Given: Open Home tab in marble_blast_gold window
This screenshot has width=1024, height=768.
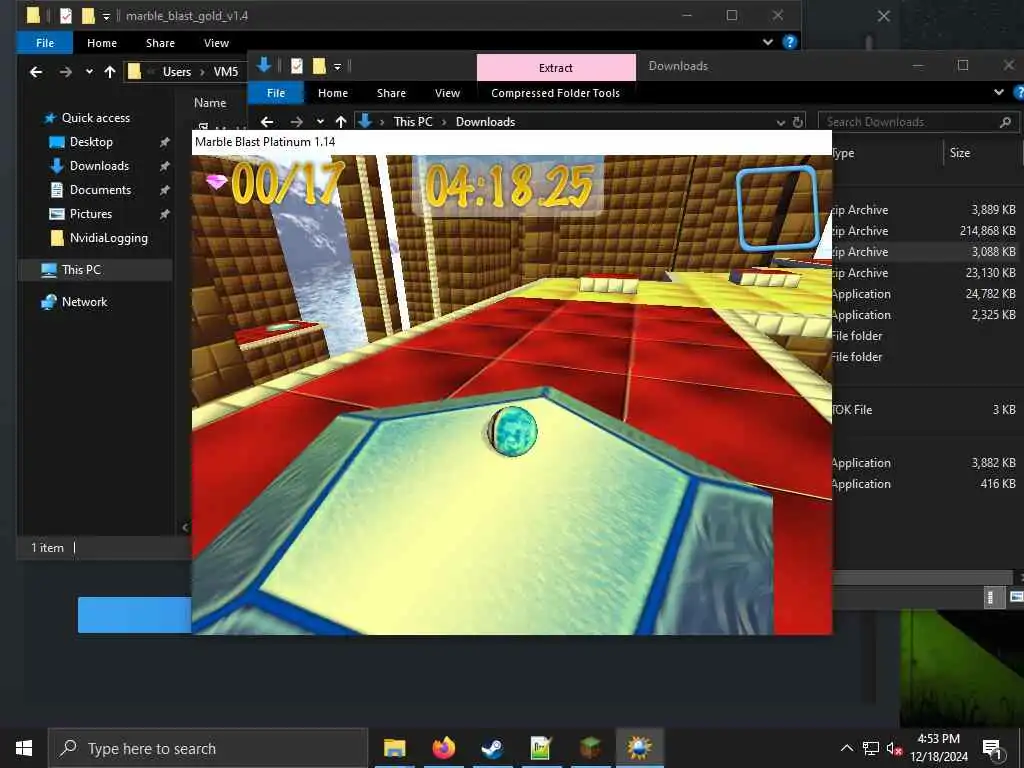Looking at the screenshot, I should (x=102, y=42).
